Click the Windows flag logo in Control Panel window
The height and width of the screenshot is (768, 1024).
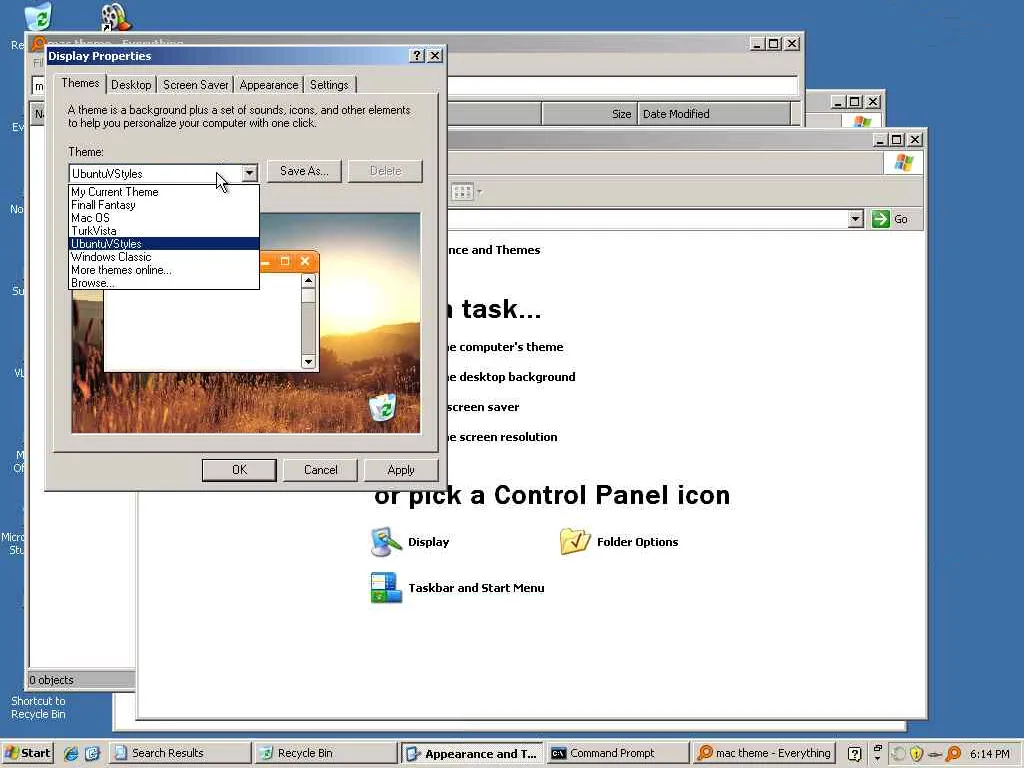[x=903, y=163]
